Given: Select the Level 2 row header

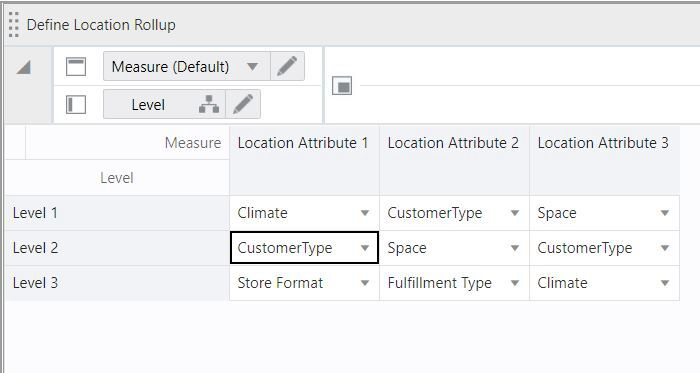Looking at the screenshot, I should click(x=117, y=248).
